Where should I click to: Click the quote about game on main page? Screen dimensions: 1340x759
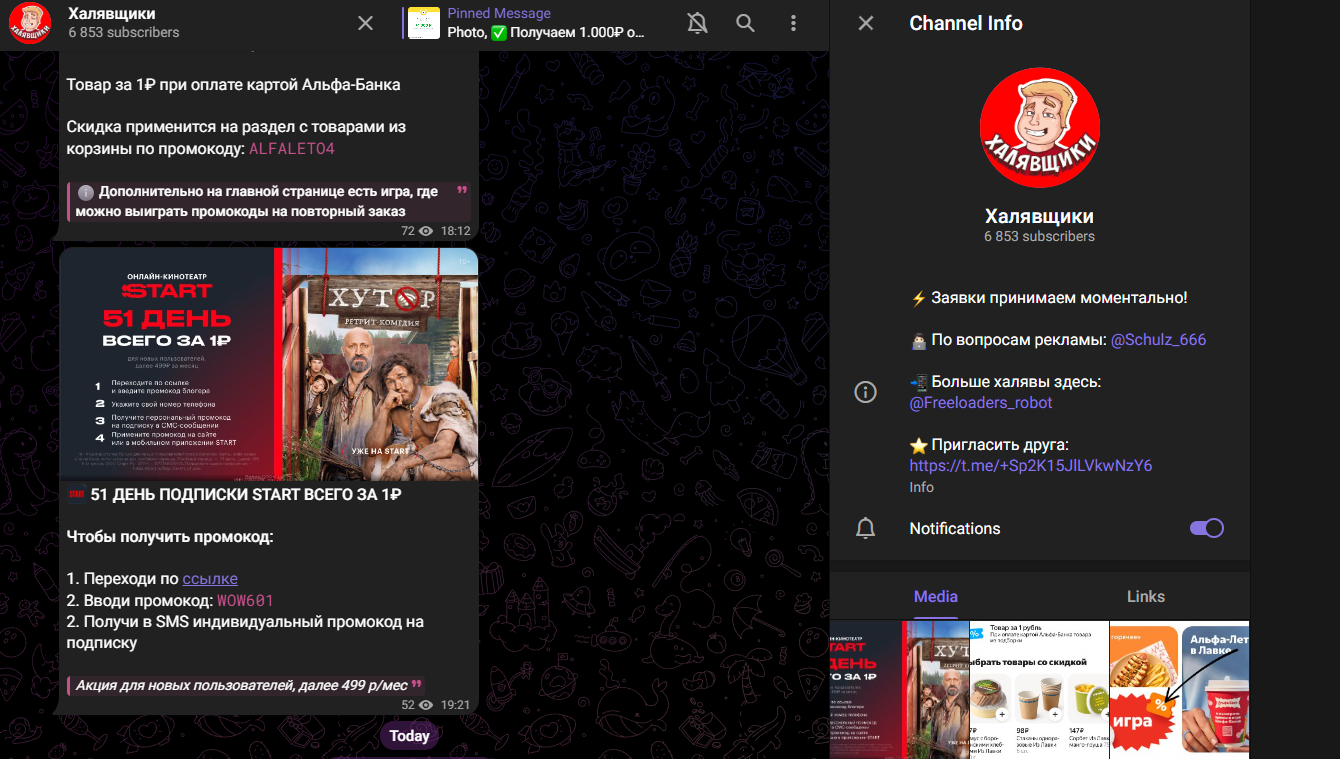(x=268, y=201)
